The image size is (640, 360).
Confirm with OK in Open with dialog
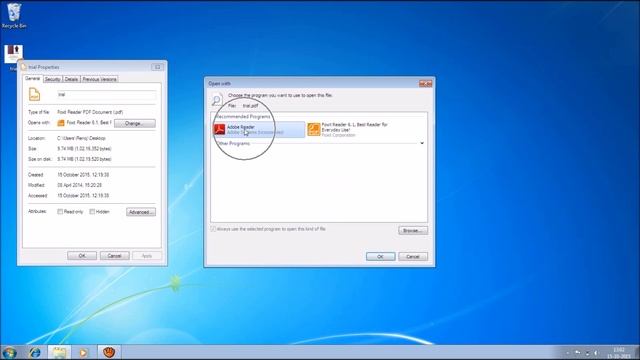[380, 256]
